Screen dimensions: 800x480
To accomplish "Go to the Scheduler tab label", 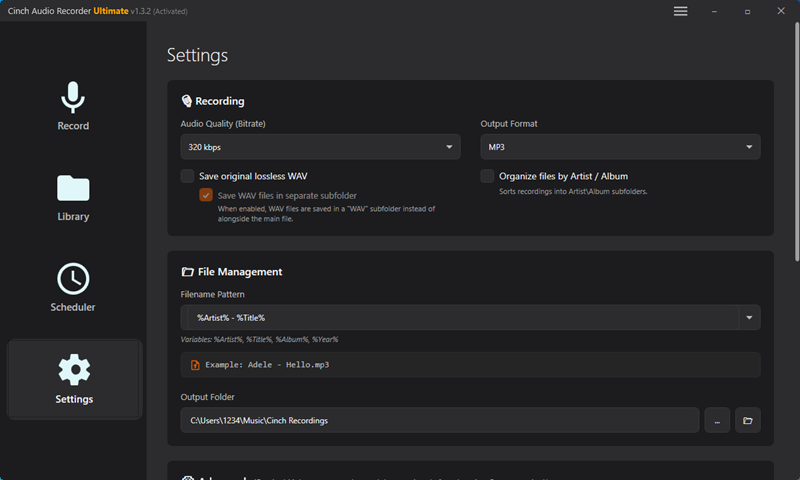I will click(x=73, y=307).
